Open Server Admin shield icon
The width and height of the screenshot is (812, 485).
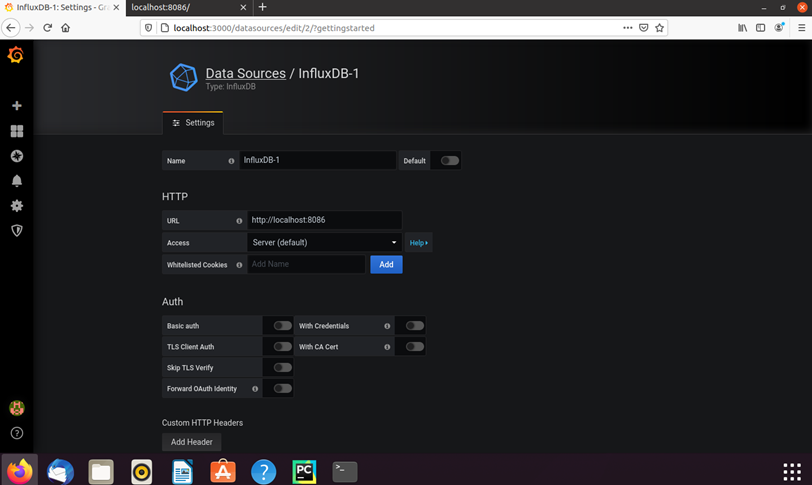click(x=17, y=230)
